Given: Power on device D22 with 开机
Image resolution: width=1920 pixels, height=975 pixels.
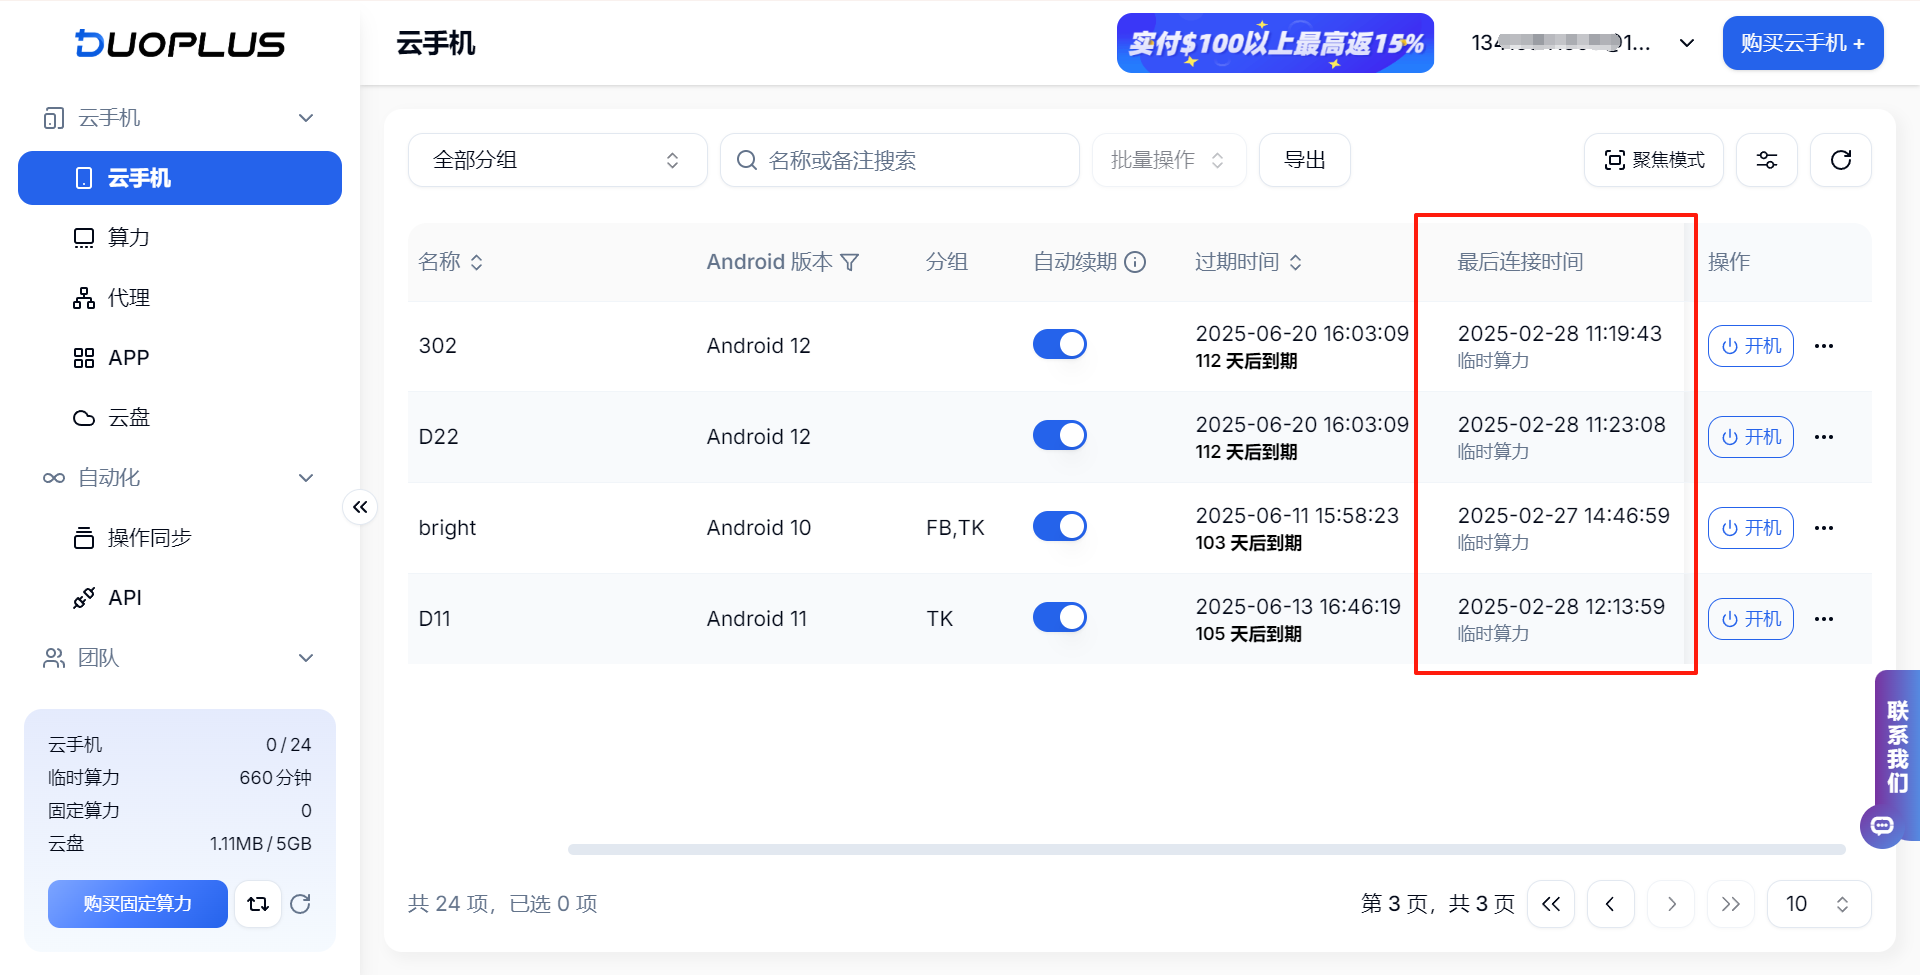Looking at the screenshot, I should pos(1751,437).
